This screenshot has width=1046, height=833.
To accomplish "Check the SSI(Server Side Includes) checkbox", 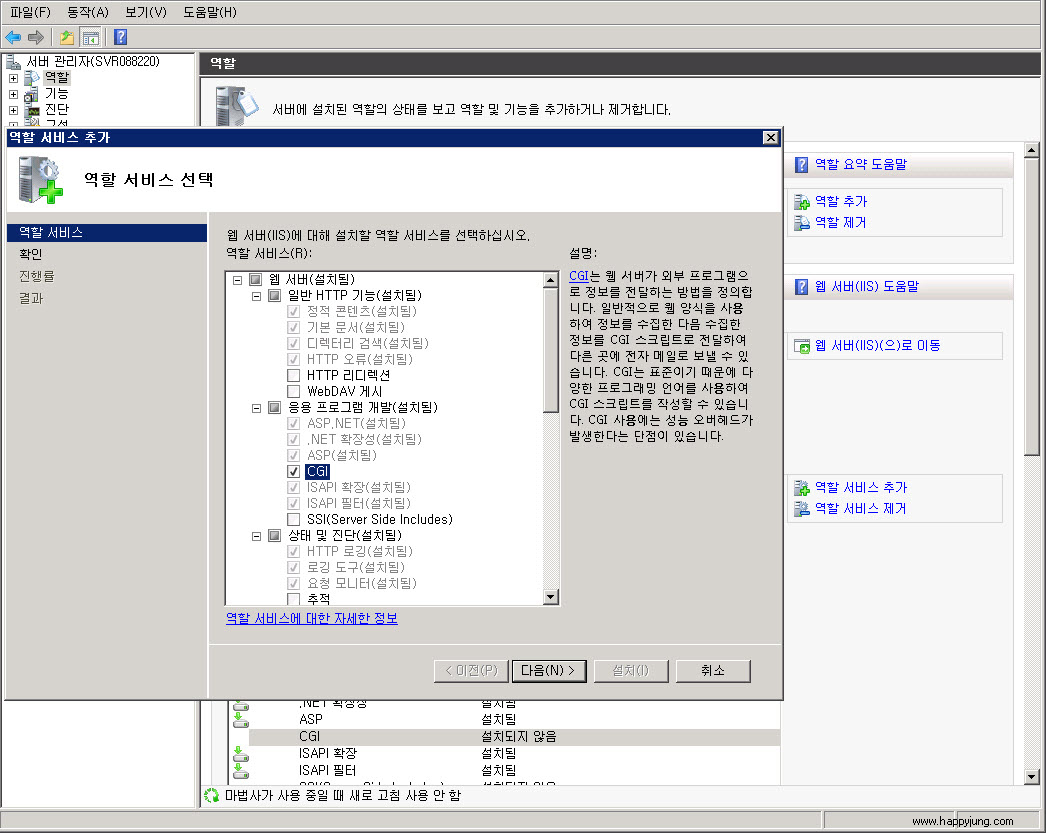I will tap(293, 520).
